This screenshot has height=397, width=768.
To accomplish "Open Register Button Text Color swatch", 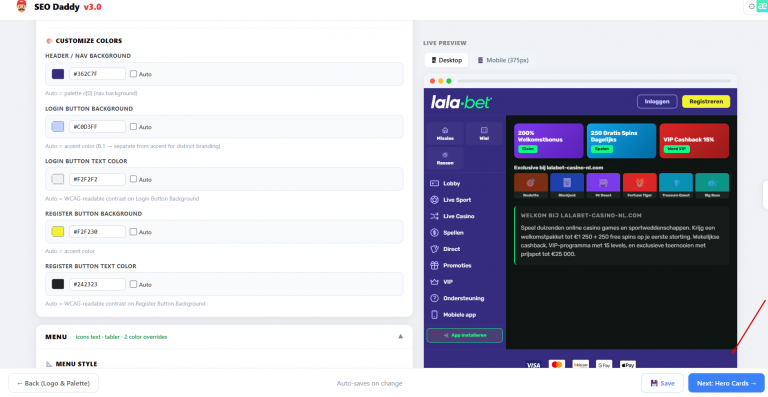I will pos(58,284).
